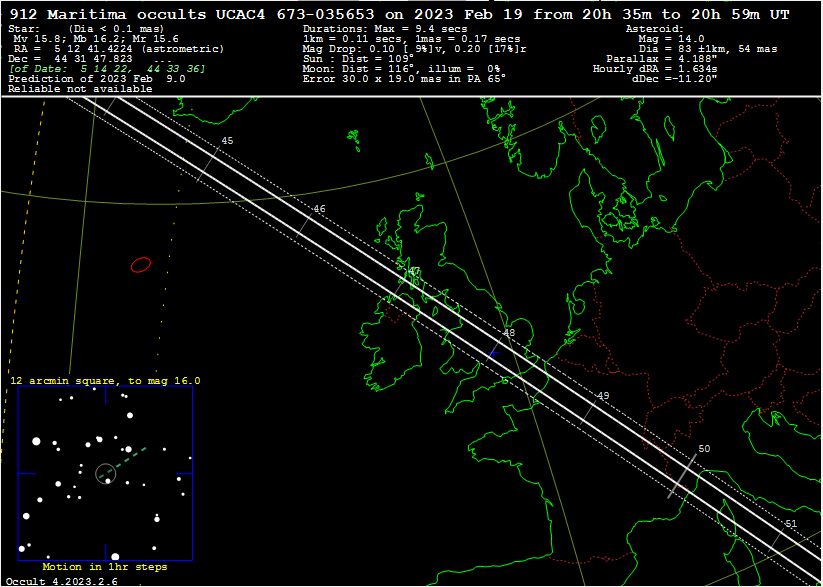
Task: Click the red error ellipse
Action: tap(141, 265)
